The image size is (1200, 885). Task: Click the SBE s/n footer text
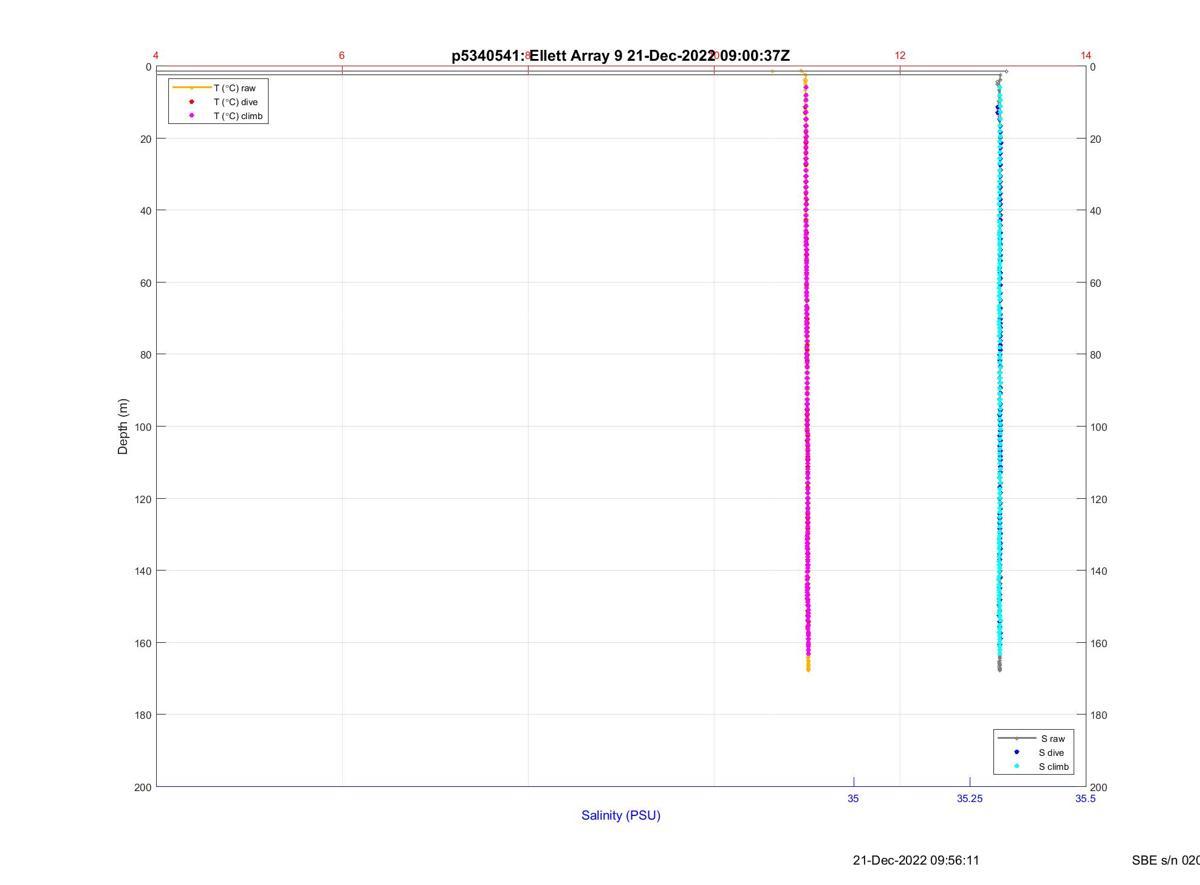pyautogui.click(x=1165, y=860)
